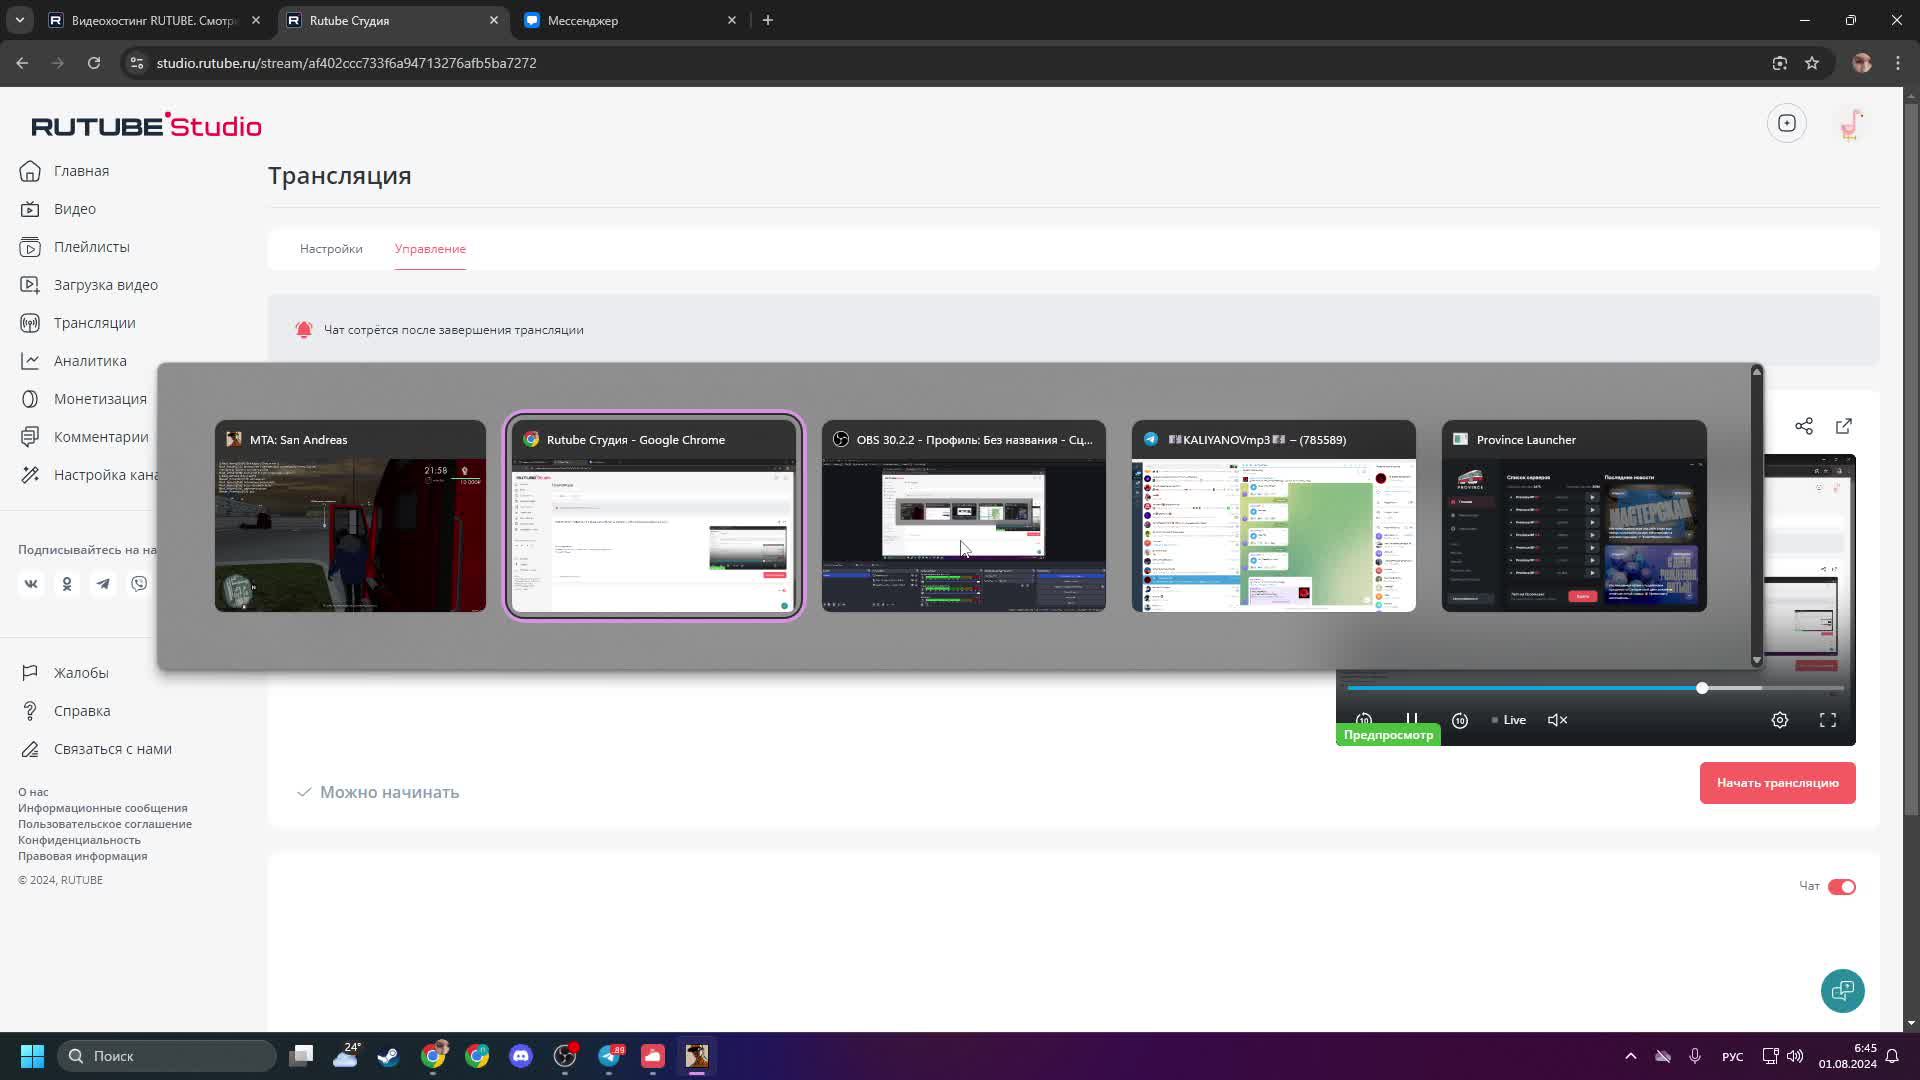Open the support chat bubble icon
Viewport: 1920px width, 1080px height.
[x=1841, y=990]
